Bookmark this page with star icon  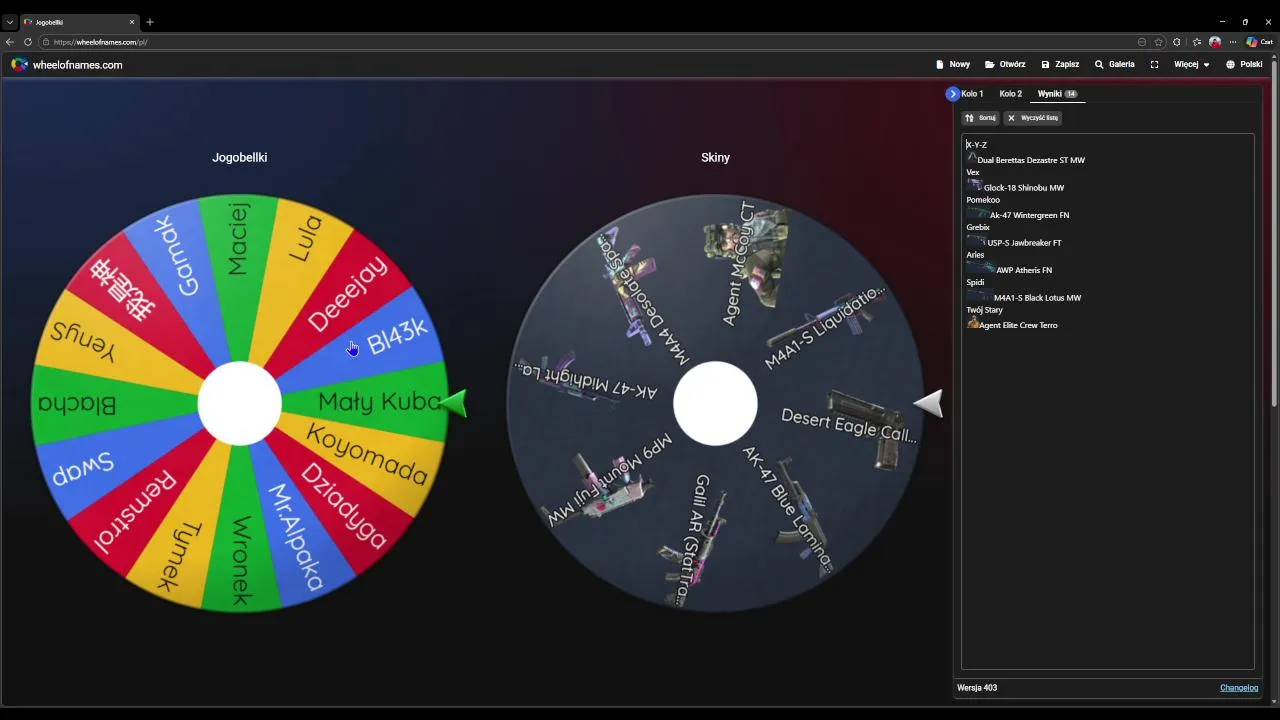[1159, 42]
